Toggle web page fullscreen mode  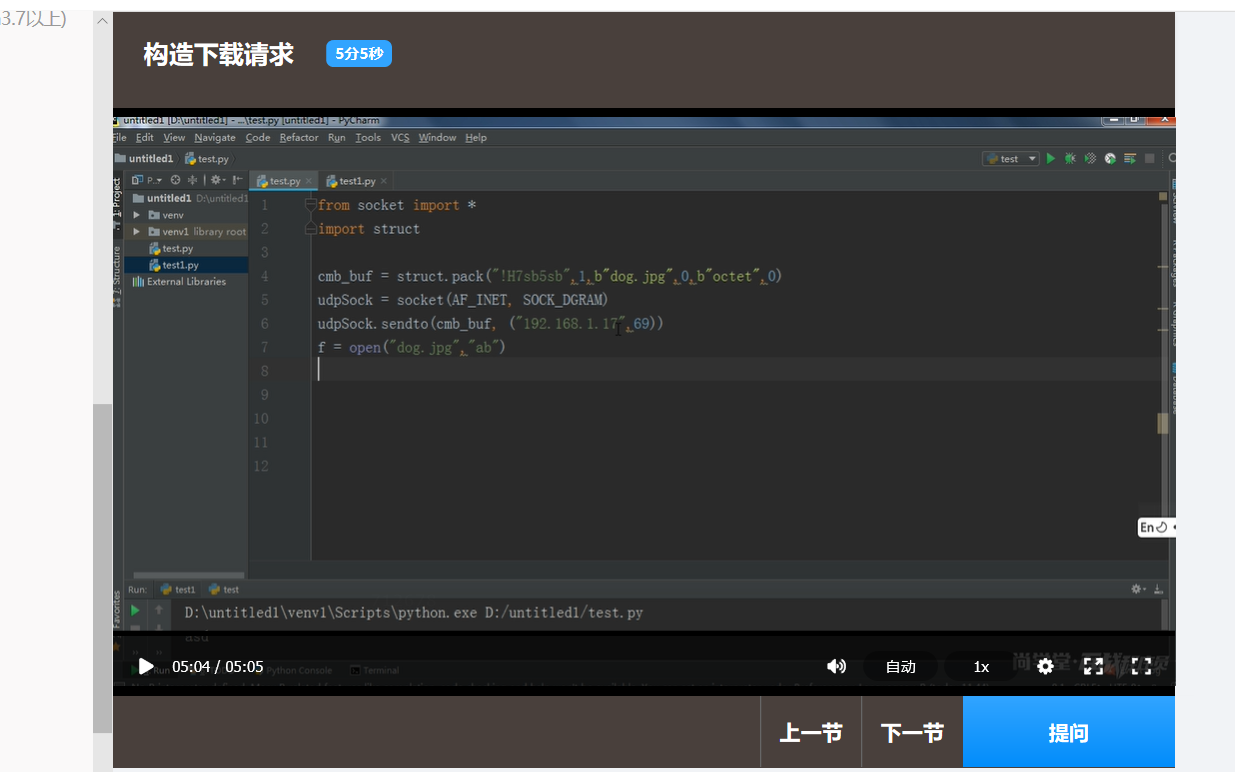pyautogui.click(x=1093, y=666)
